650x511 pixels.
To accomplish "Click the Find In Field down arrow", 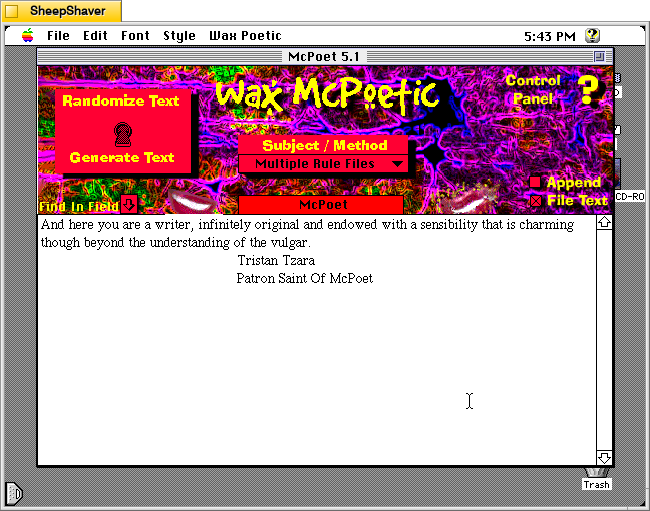I will [x=129, y=204].
